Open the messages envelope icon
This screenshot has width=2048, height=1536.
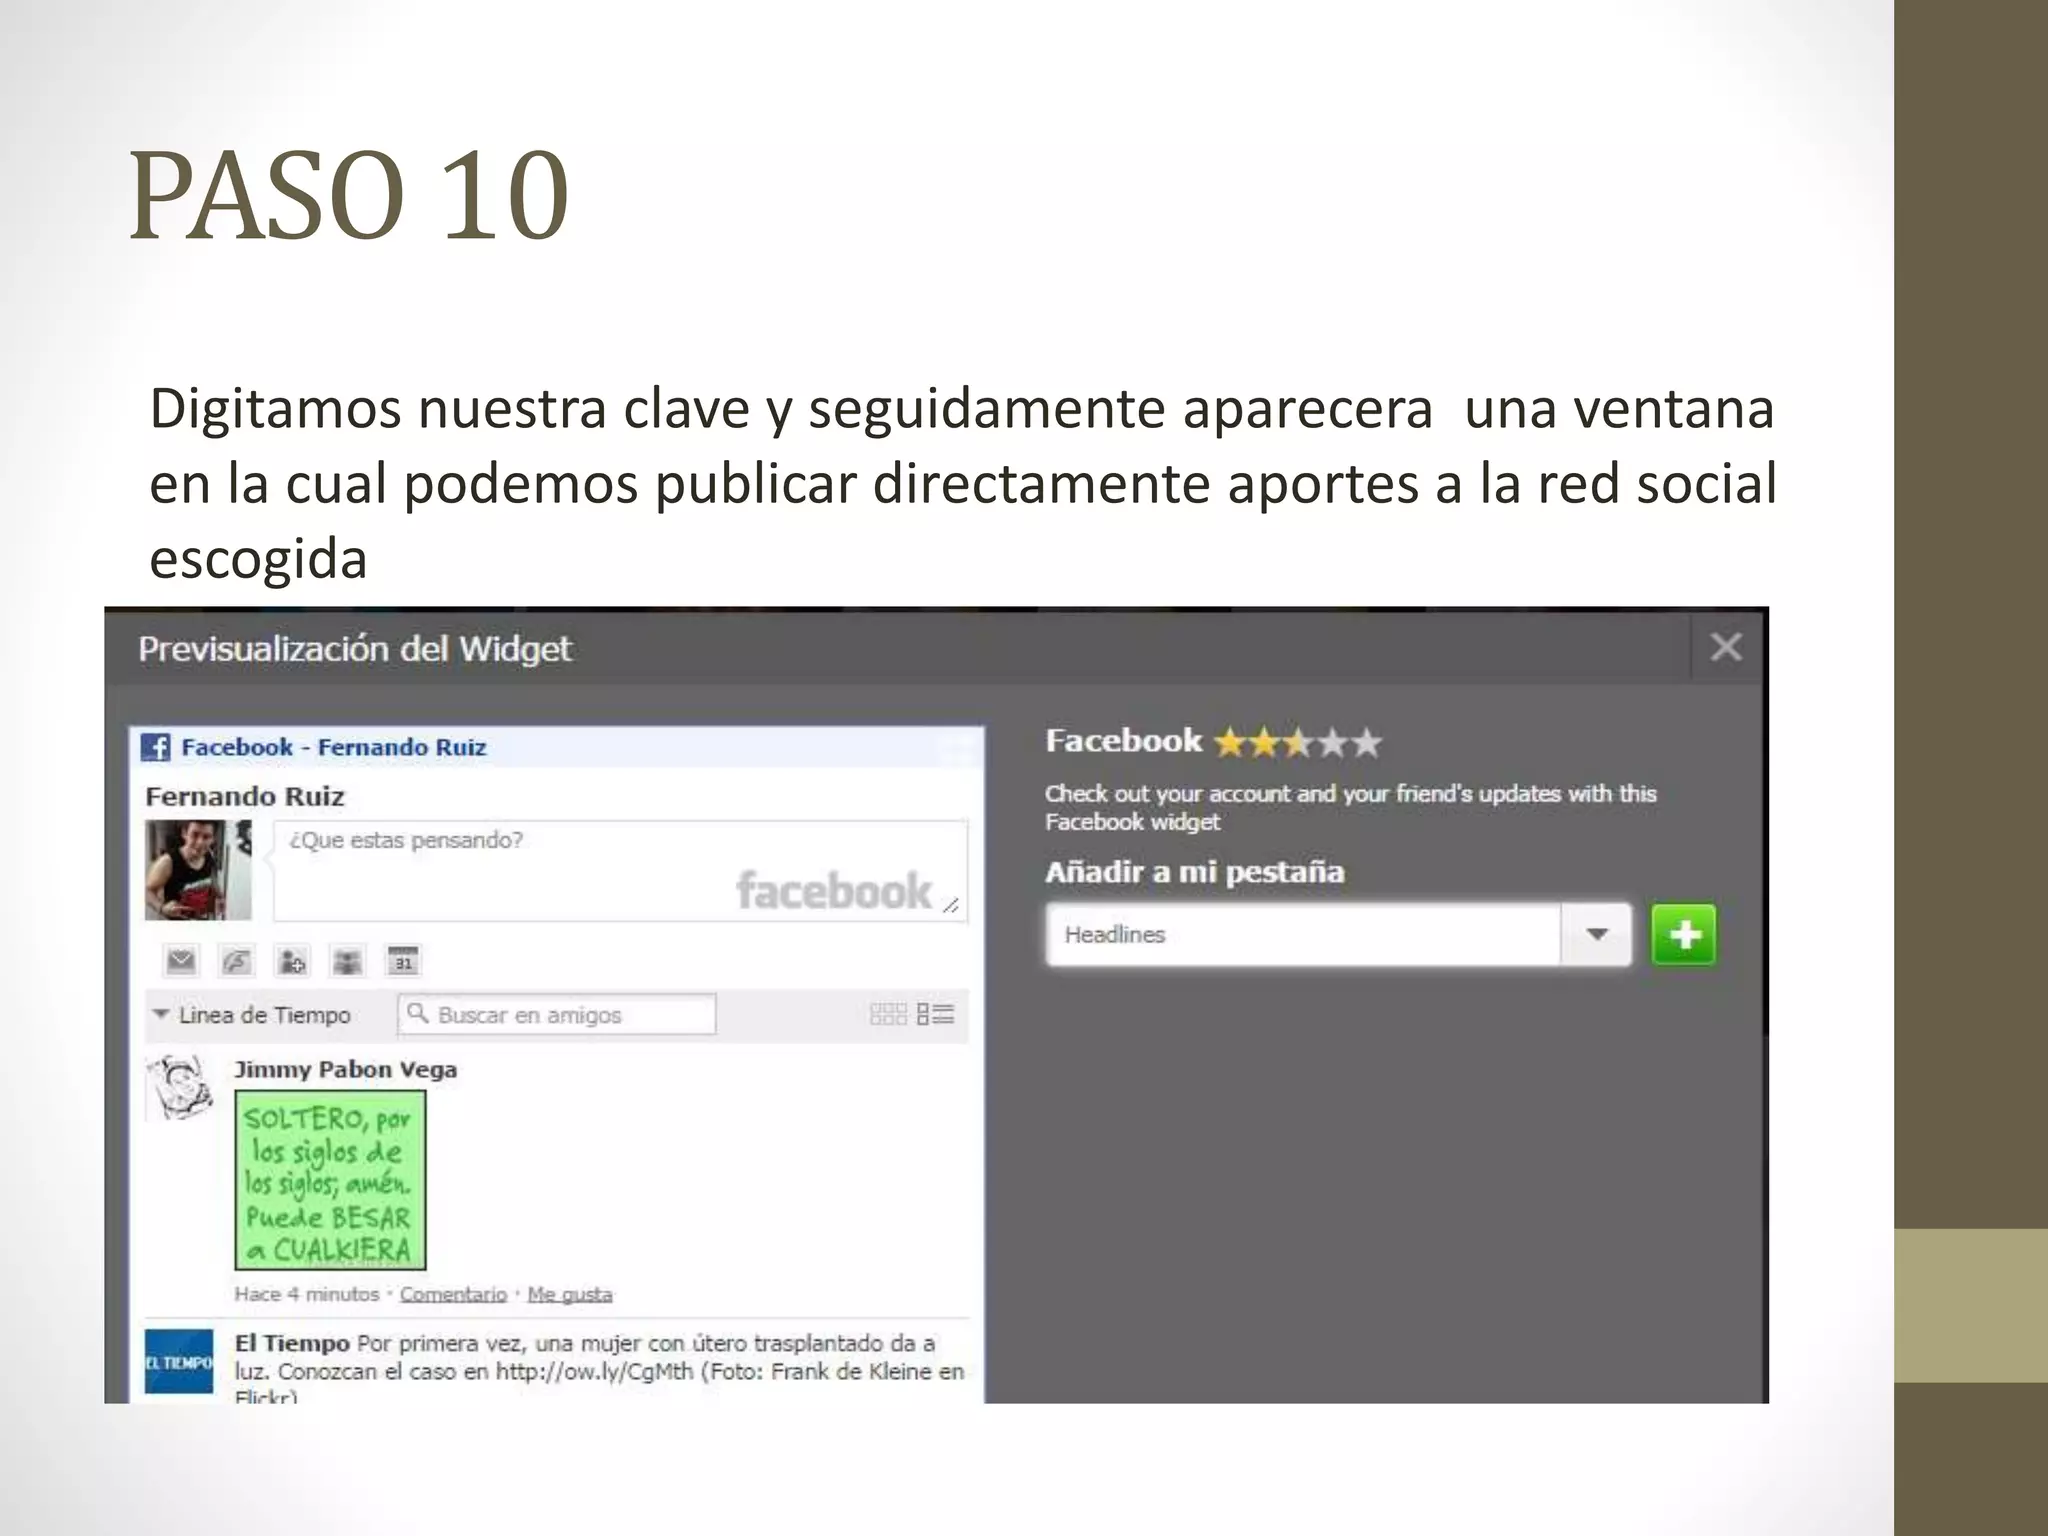pos(181,961)
